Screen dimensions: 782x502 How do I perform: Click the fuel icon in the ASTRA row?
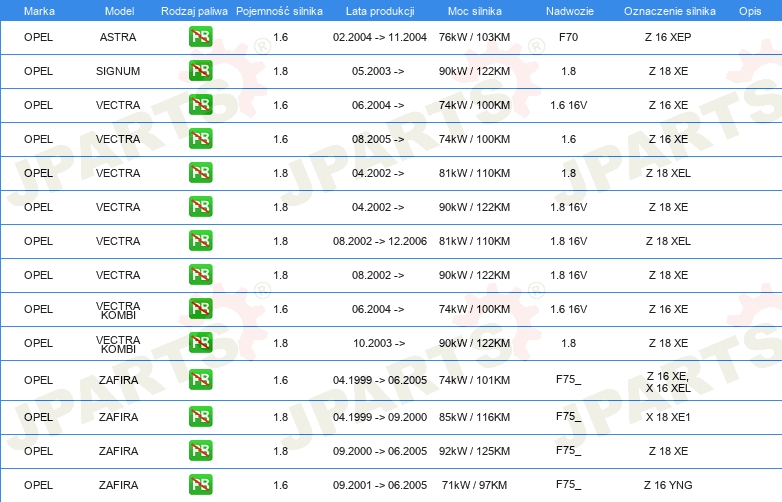pyautogui.click(x=200, y=37)
